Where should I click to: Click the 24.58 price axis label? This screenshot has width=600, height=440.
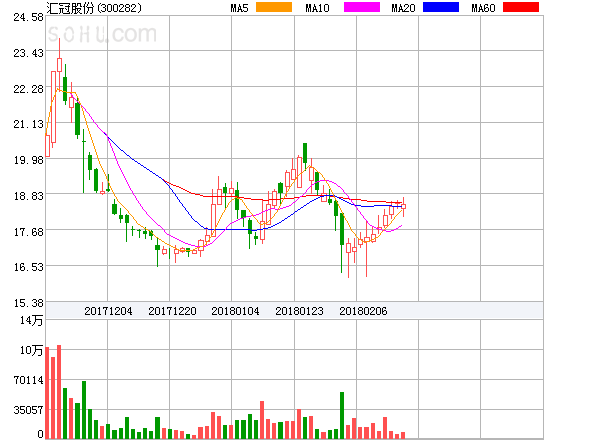28,17
